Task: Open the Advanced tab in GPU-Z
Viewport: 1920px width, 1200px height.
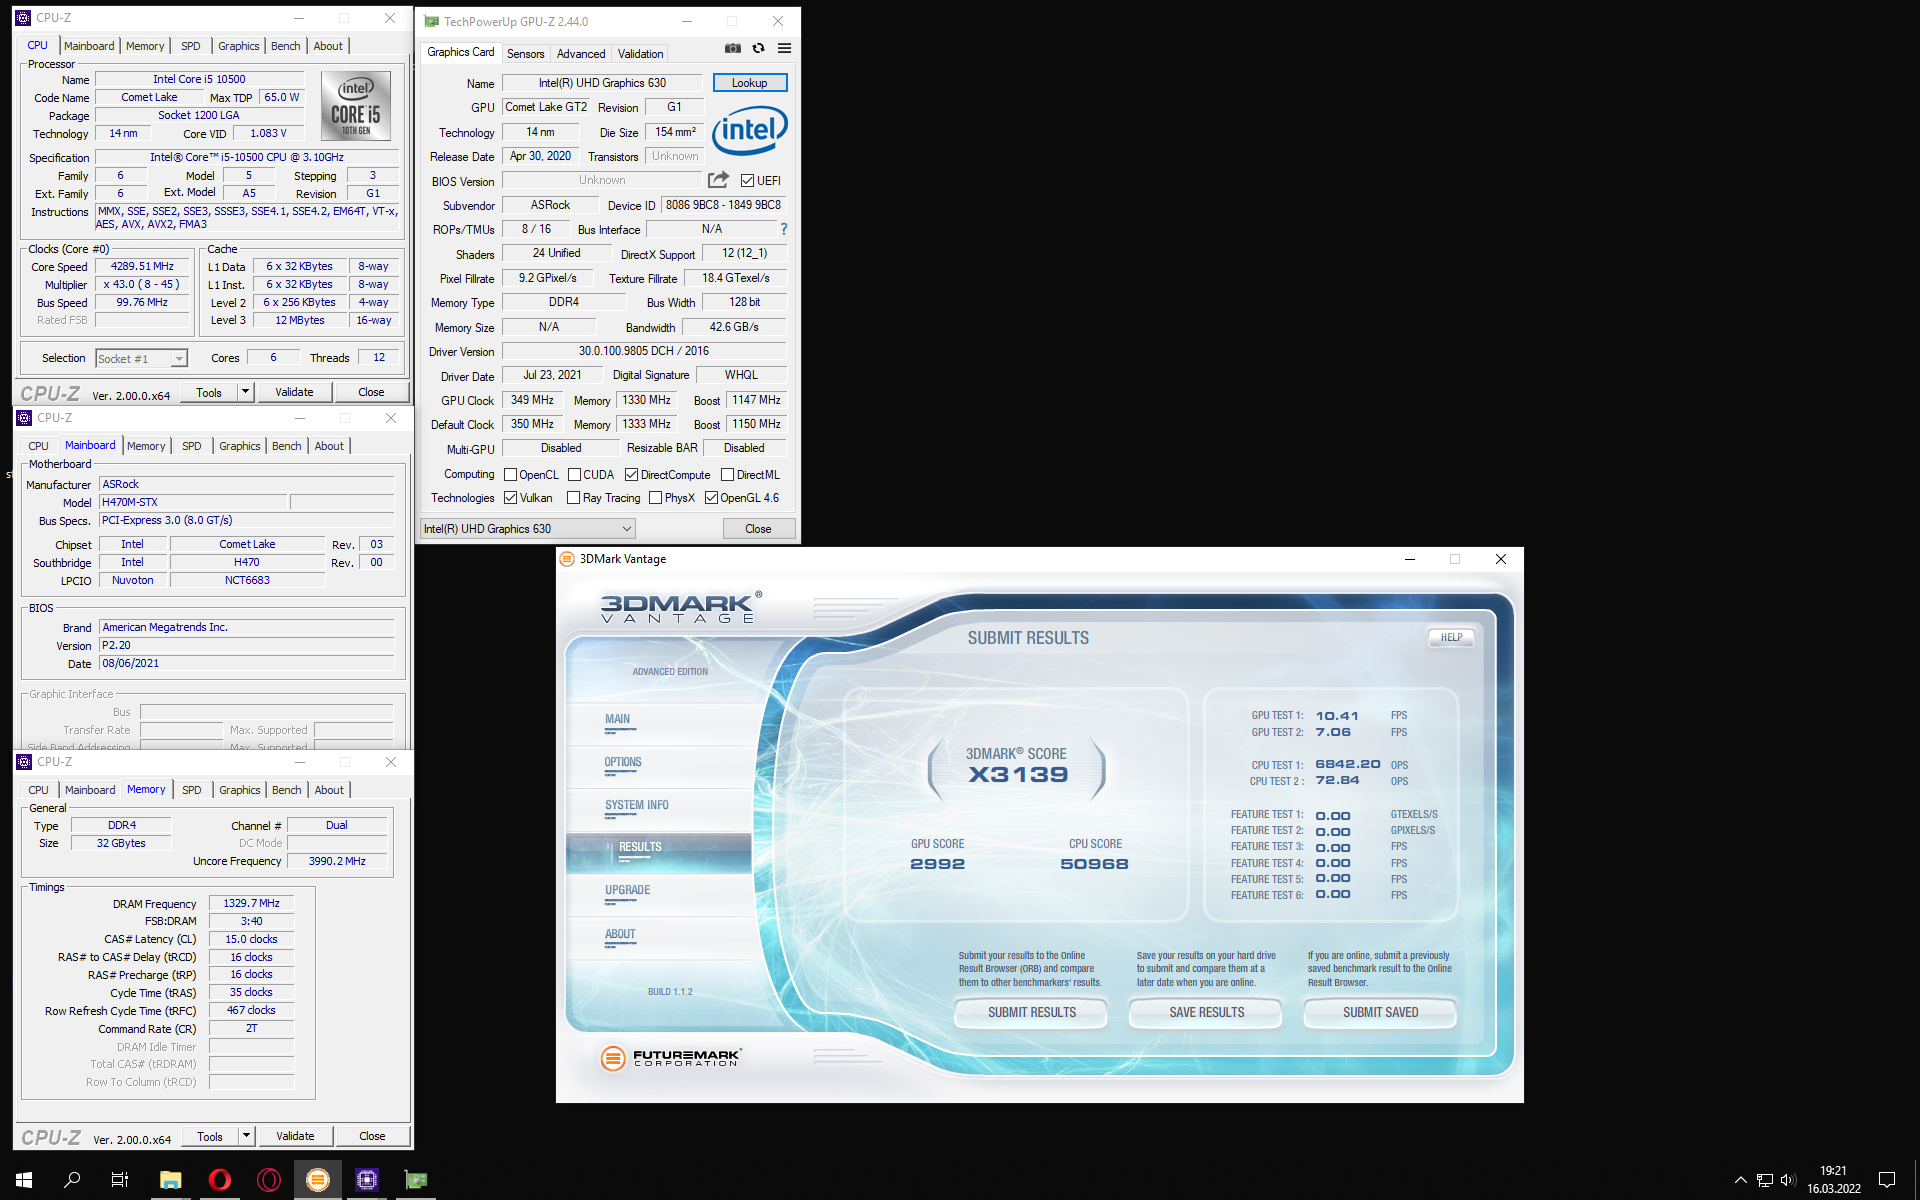Action: 581,54
